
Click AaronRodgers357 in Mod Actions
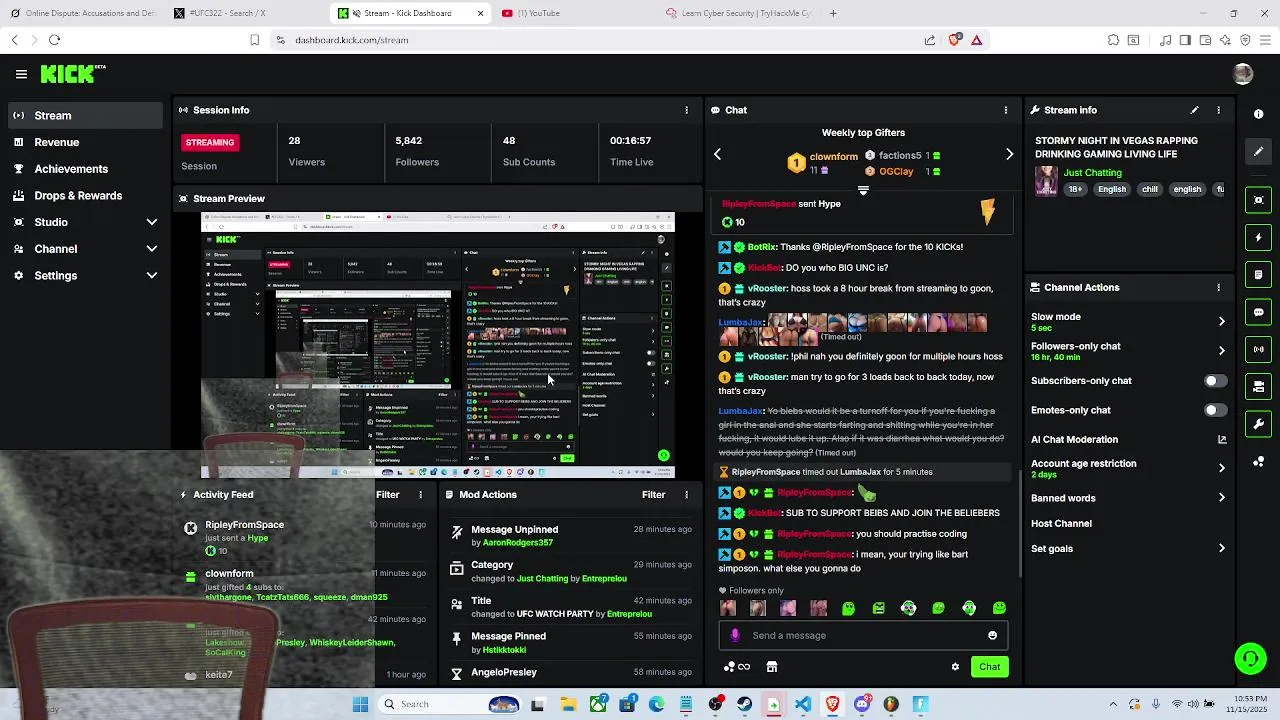click(x=518, y=543)
